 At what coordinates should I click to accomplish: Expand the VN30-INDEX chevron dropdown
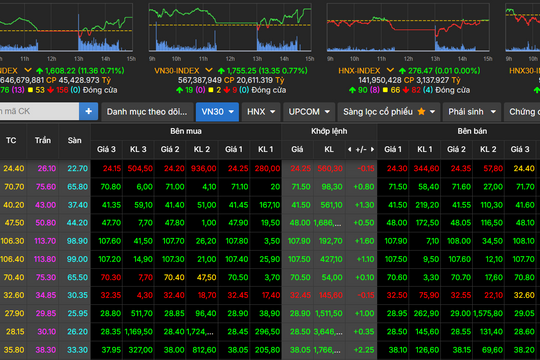pyautogui.click(x=209, y=71)
